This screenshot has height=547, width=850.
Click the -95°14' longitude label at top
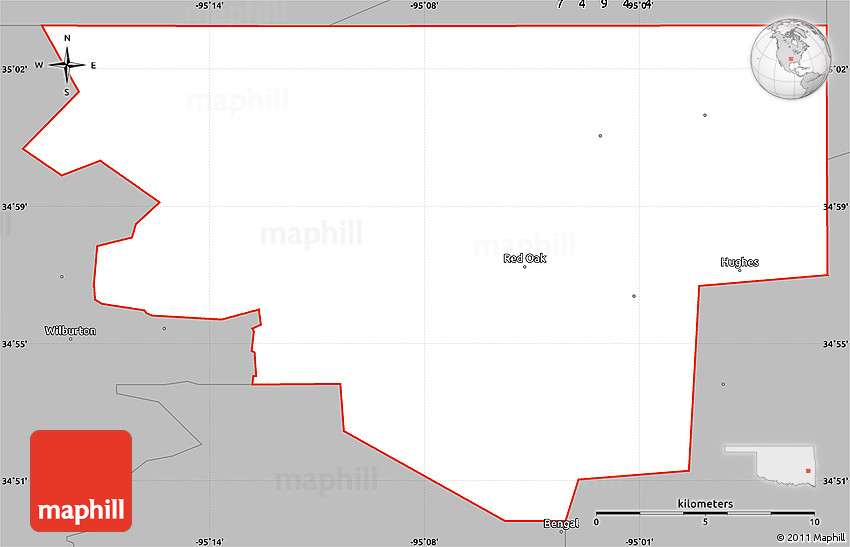click(x=209, y=6)
